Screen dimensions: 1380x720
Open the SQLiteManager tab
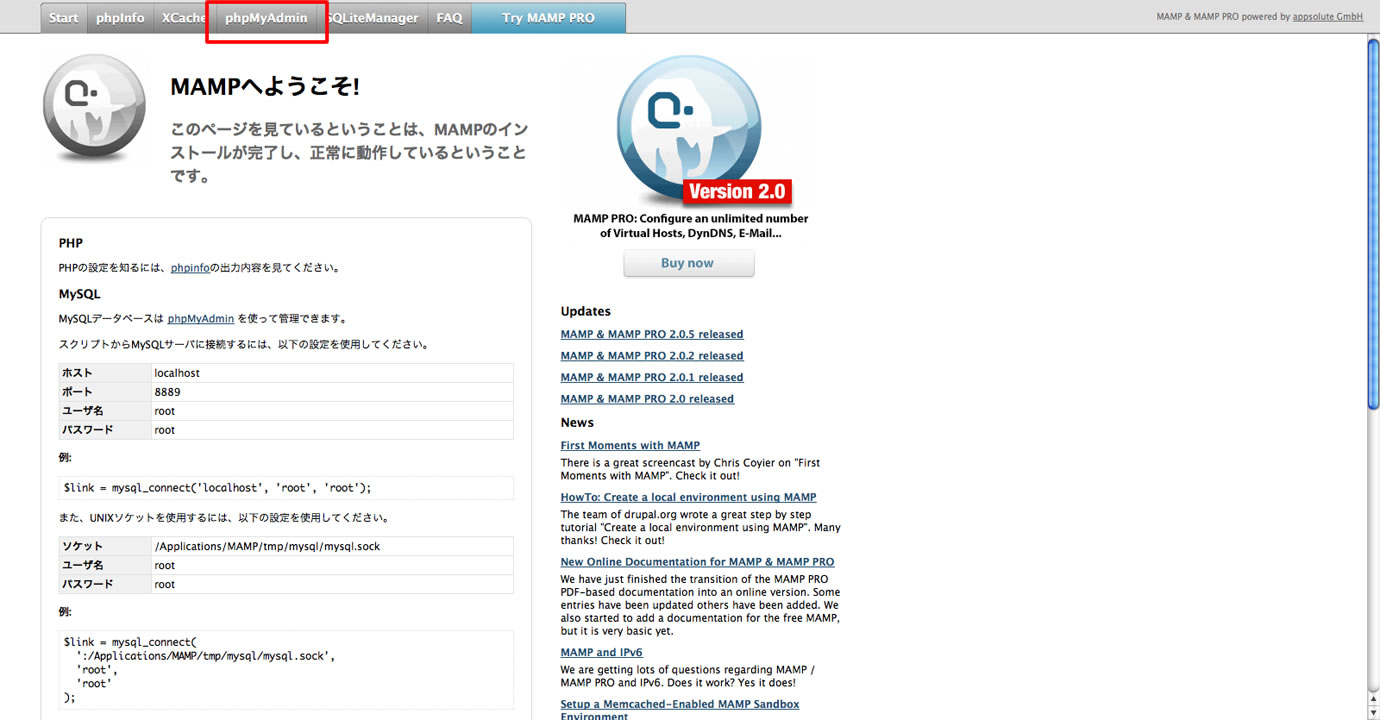(x=372, y=18)
